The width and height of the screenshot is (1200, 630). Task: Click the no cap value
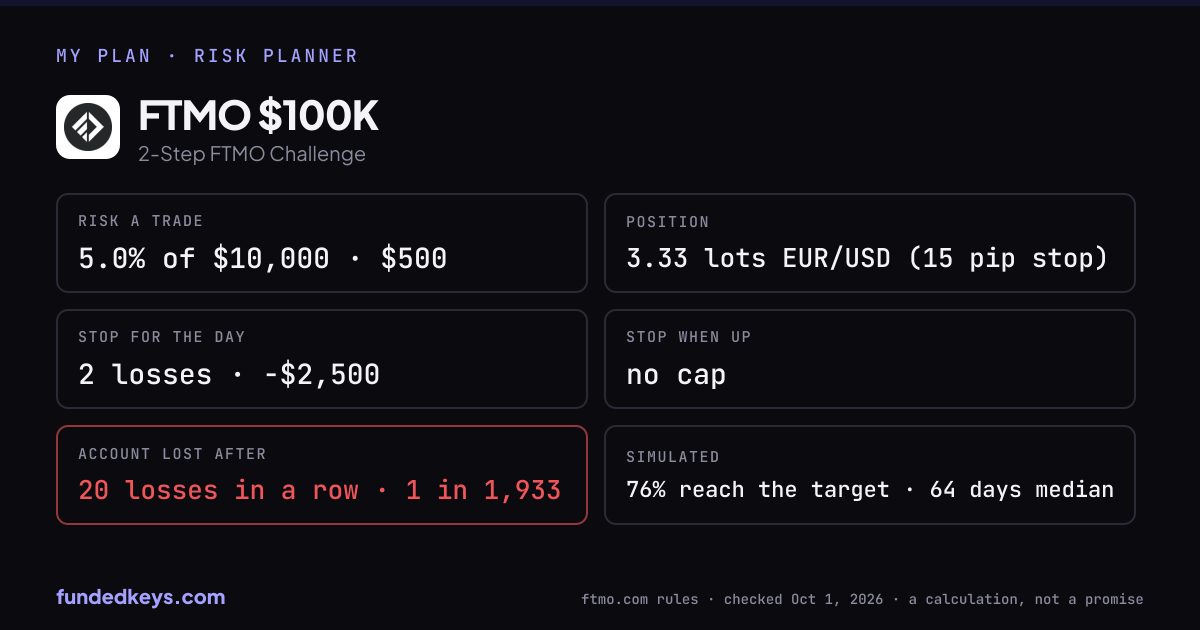(x=676, y=375)
